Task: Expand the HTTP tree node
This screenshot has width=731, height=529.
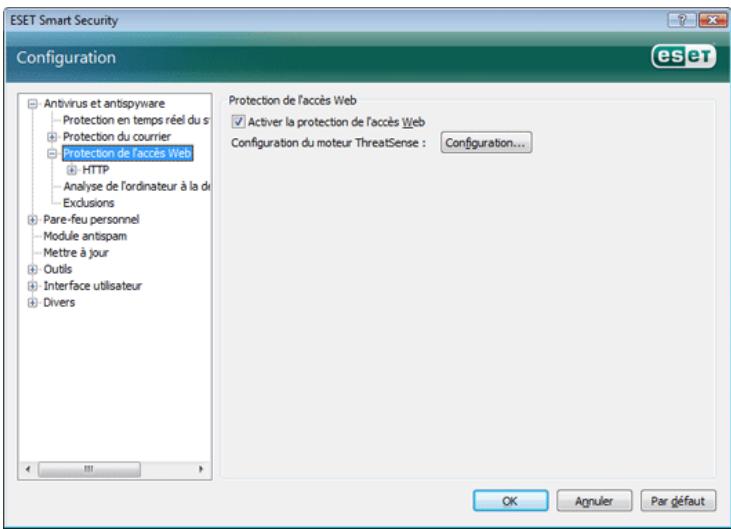Action: point(71,170)
